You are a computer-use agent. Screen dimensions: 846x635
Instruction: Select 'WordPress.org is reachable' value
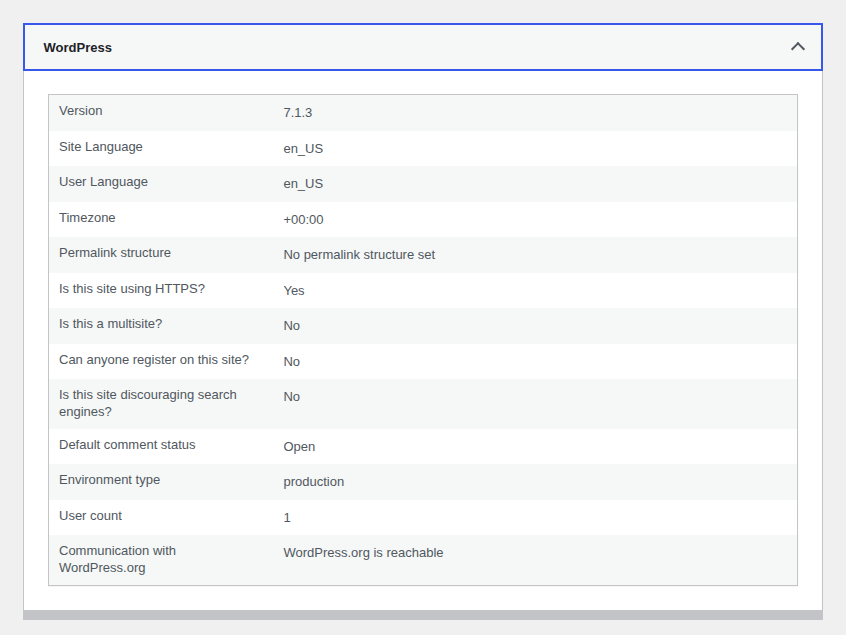point(364,553)
